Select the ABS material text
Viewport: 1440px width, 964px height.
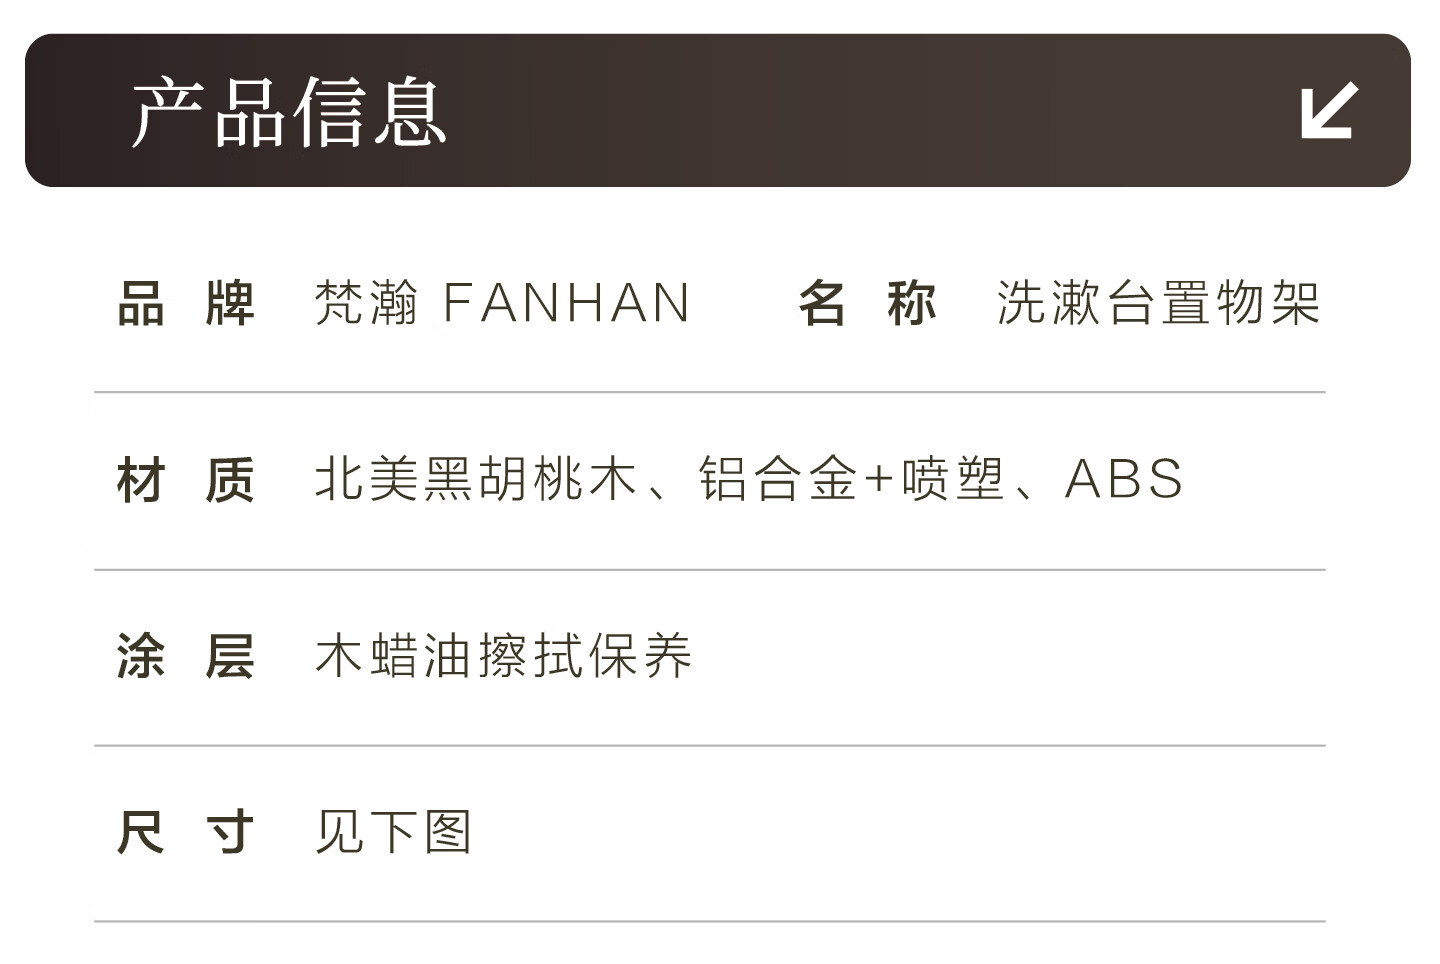coord(1124,479)
